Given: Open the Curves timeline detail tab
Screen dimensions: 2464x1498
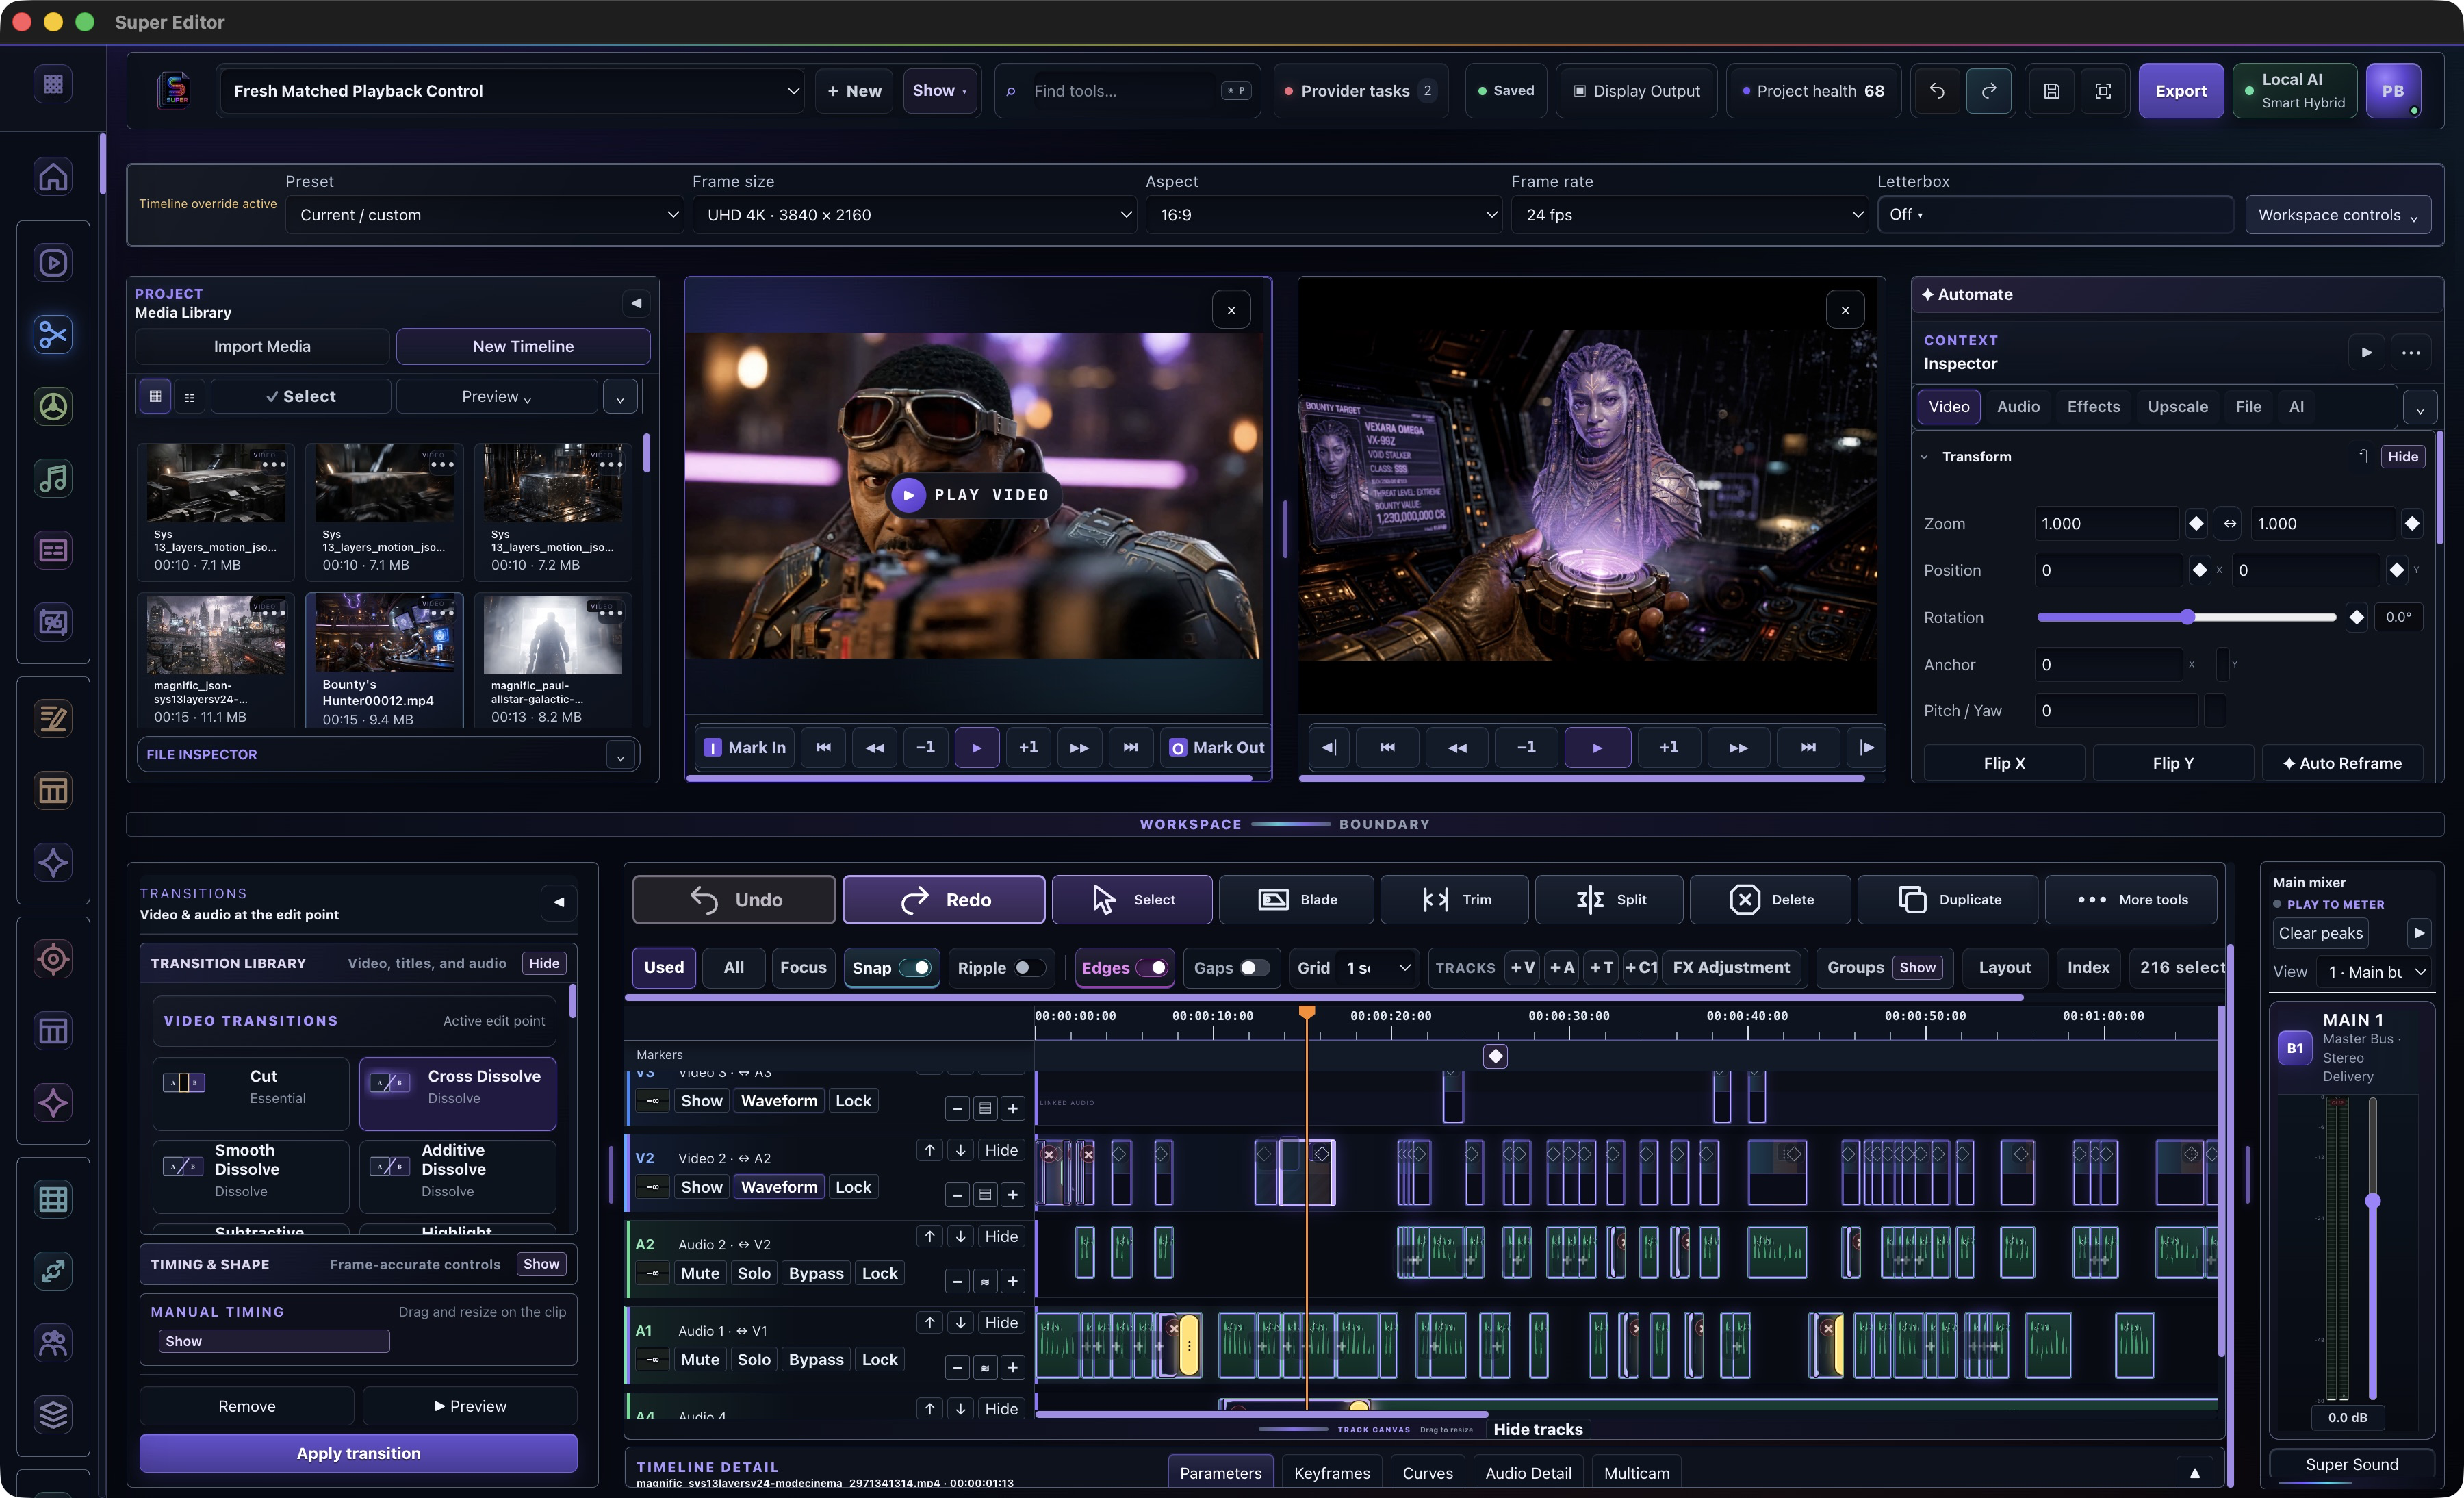Looking at the screenshot, I should (x=1427, y=1473).
